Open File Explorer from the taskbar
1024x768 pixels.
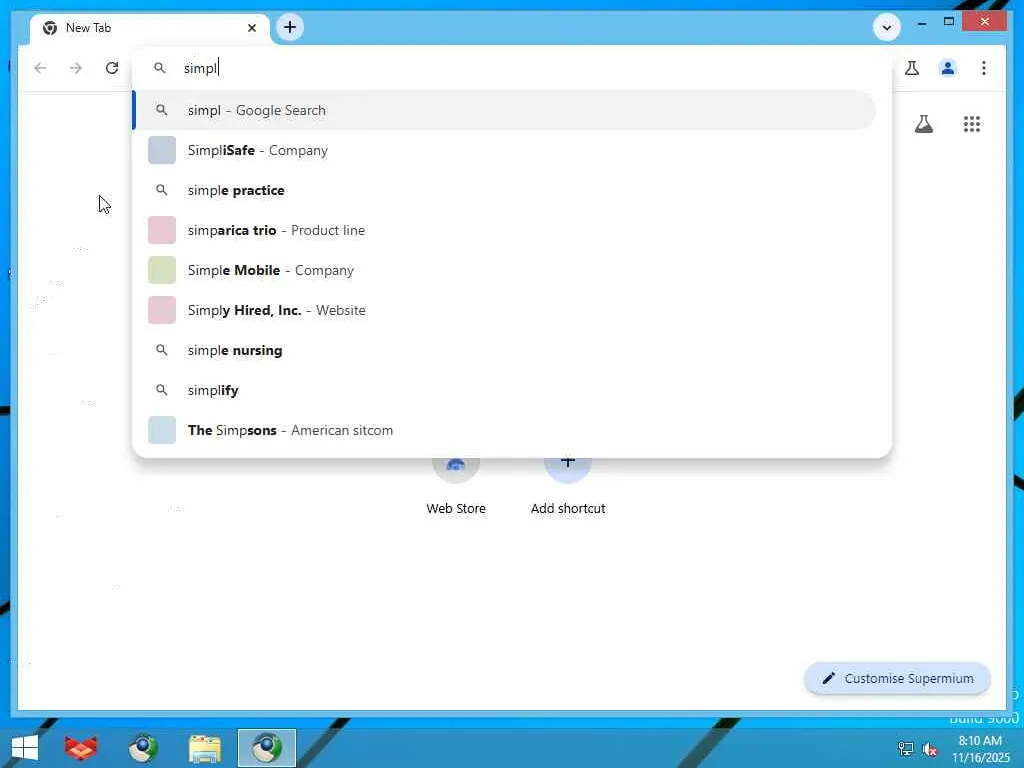pyautogui.click(x=204, y=748)
